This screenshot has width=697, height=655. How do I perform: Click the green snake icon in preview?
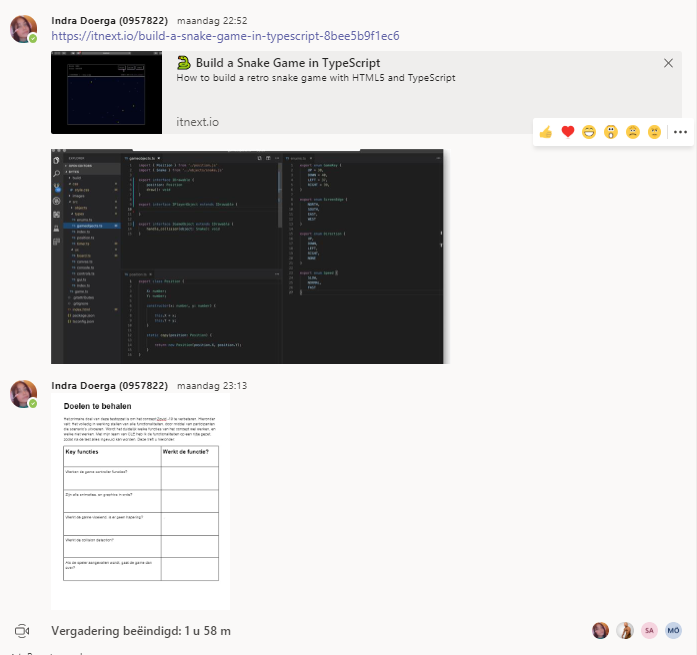184,63
